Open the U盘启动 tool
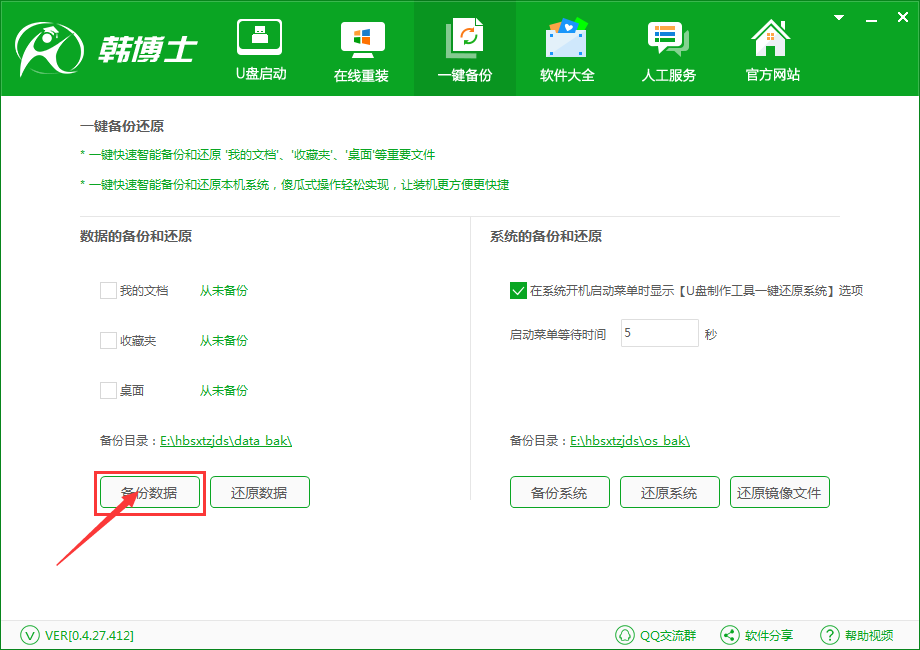The width and height of the screenshot is (920, 650). pos(260,47)
